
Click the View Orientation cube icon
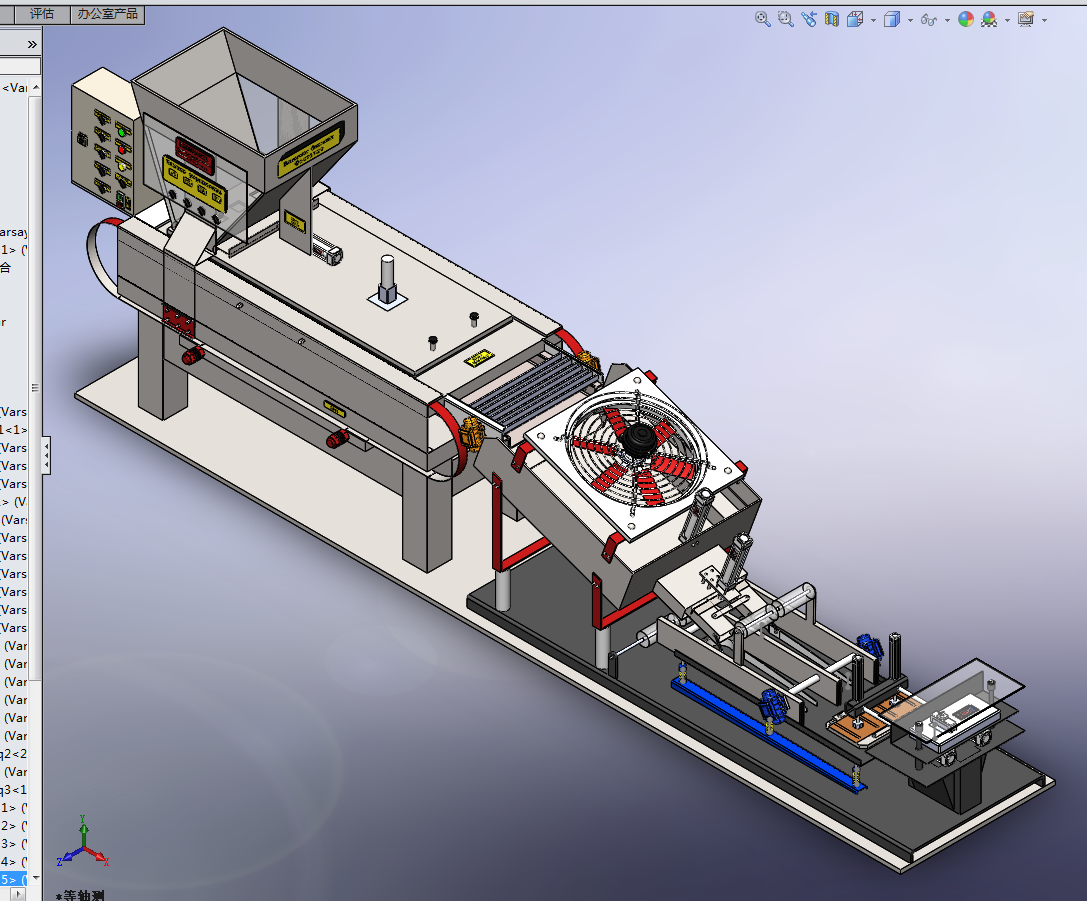tap(855, 19)
